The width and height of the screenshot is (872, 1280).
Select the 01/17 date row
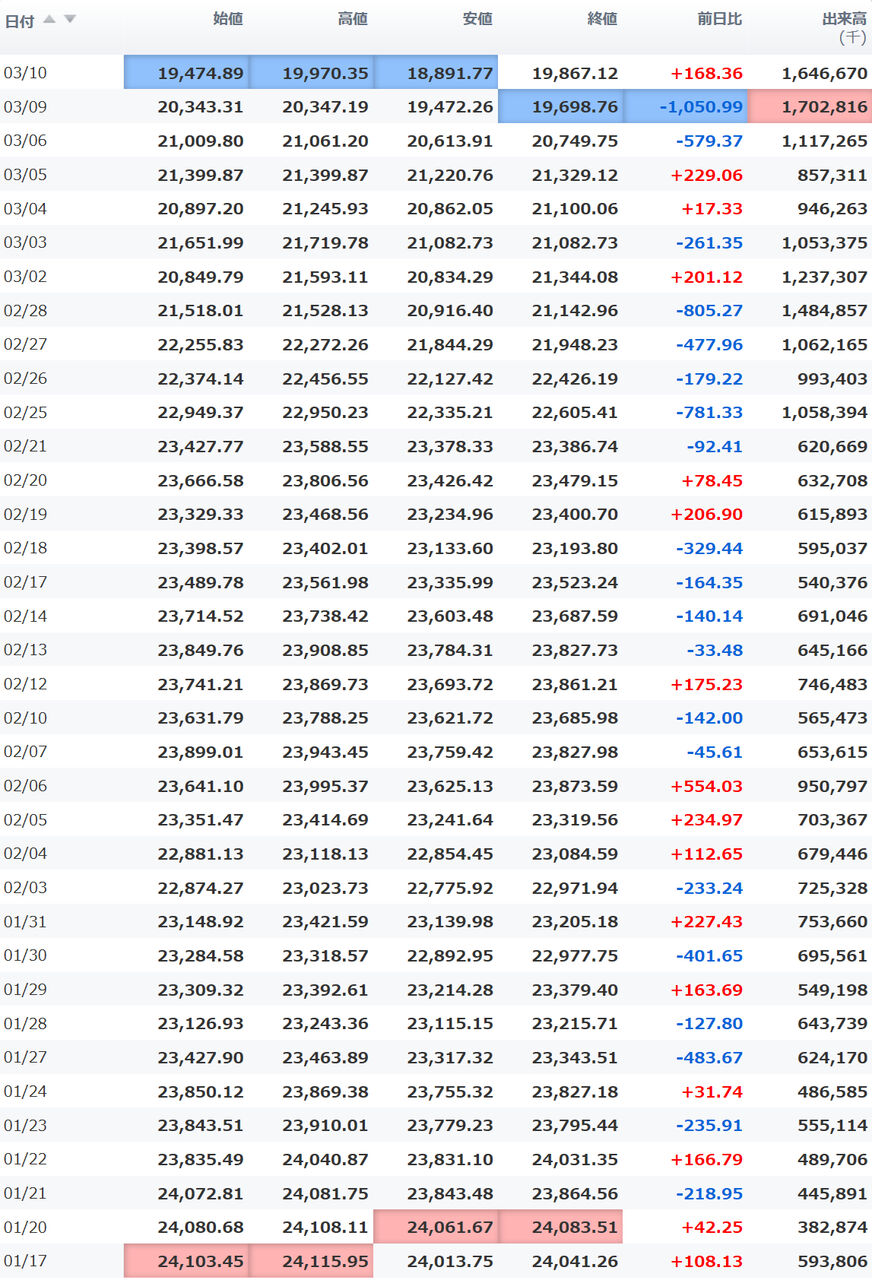point(436,1261)
